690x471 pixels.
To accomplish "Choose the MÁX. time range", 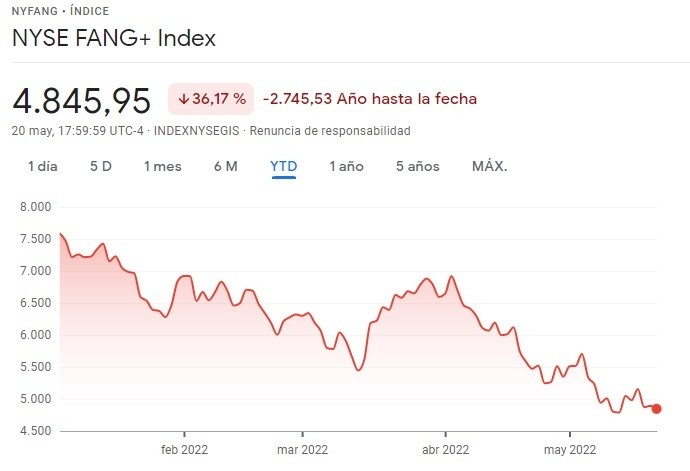I will pos(489,166).
